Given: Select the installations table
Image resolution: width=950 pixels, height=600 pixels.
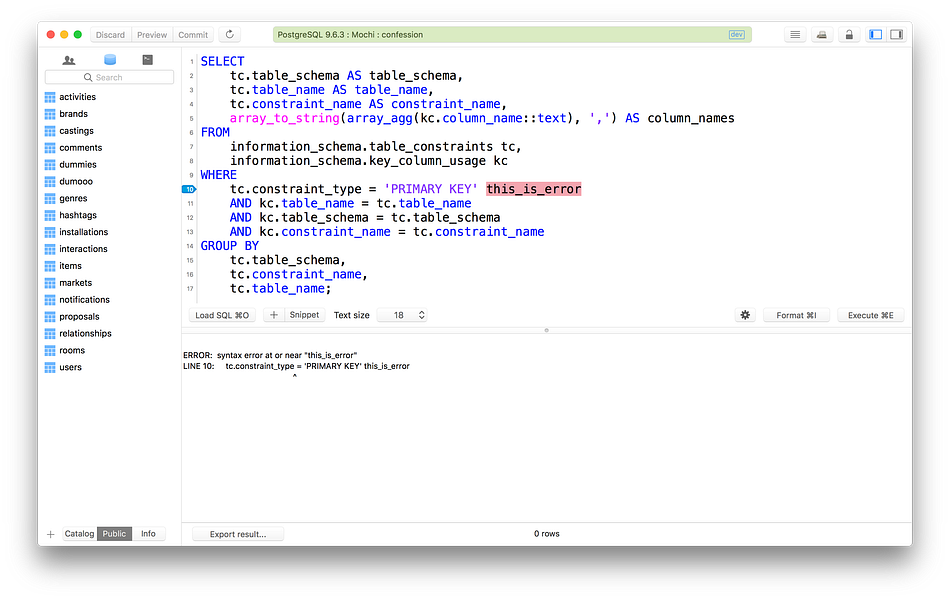Looking at the screenshot, I should point(84,232).
